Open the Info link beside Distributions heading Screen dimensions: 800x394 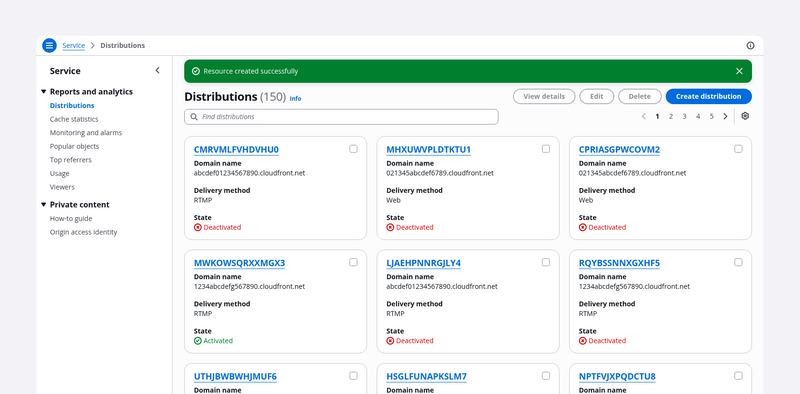(x=295, y=98)
